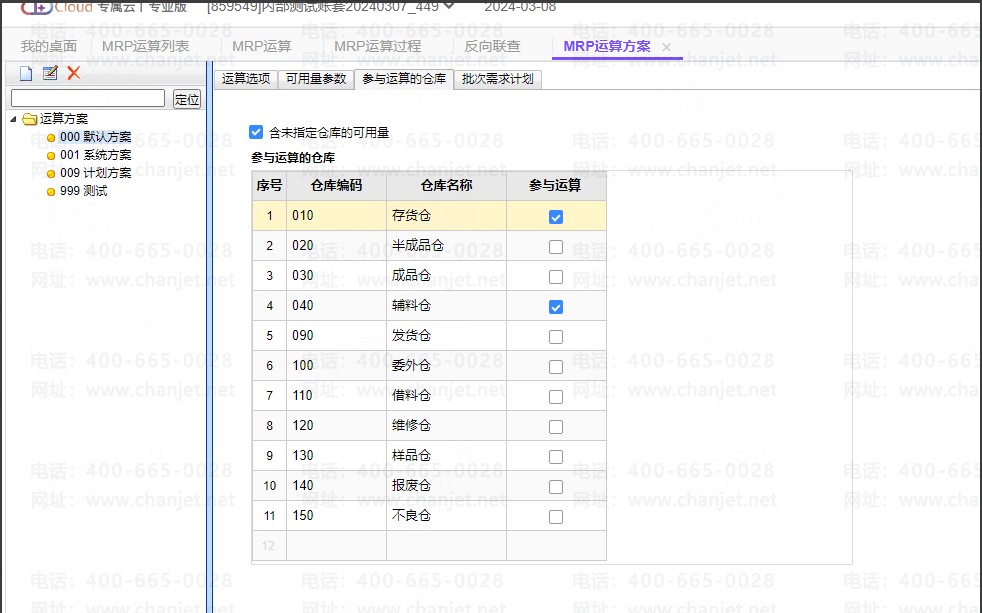The width and height of the screenshot is (982, 613).
Task: Click the 定位 button
Action: point(187,99)
